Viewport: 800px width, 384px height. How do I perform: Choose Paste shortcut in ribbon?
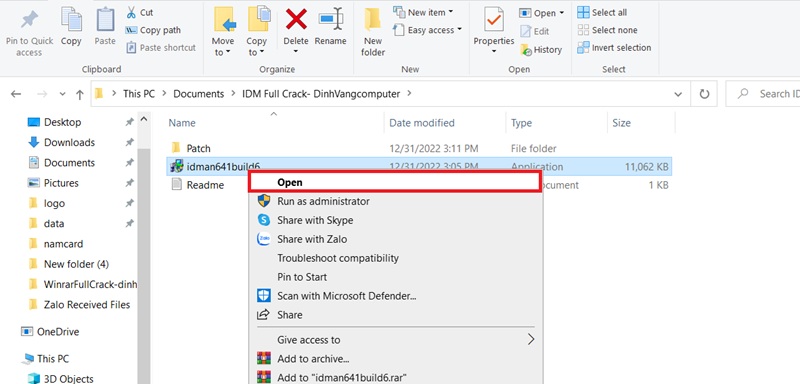click(x=161, y=47)
